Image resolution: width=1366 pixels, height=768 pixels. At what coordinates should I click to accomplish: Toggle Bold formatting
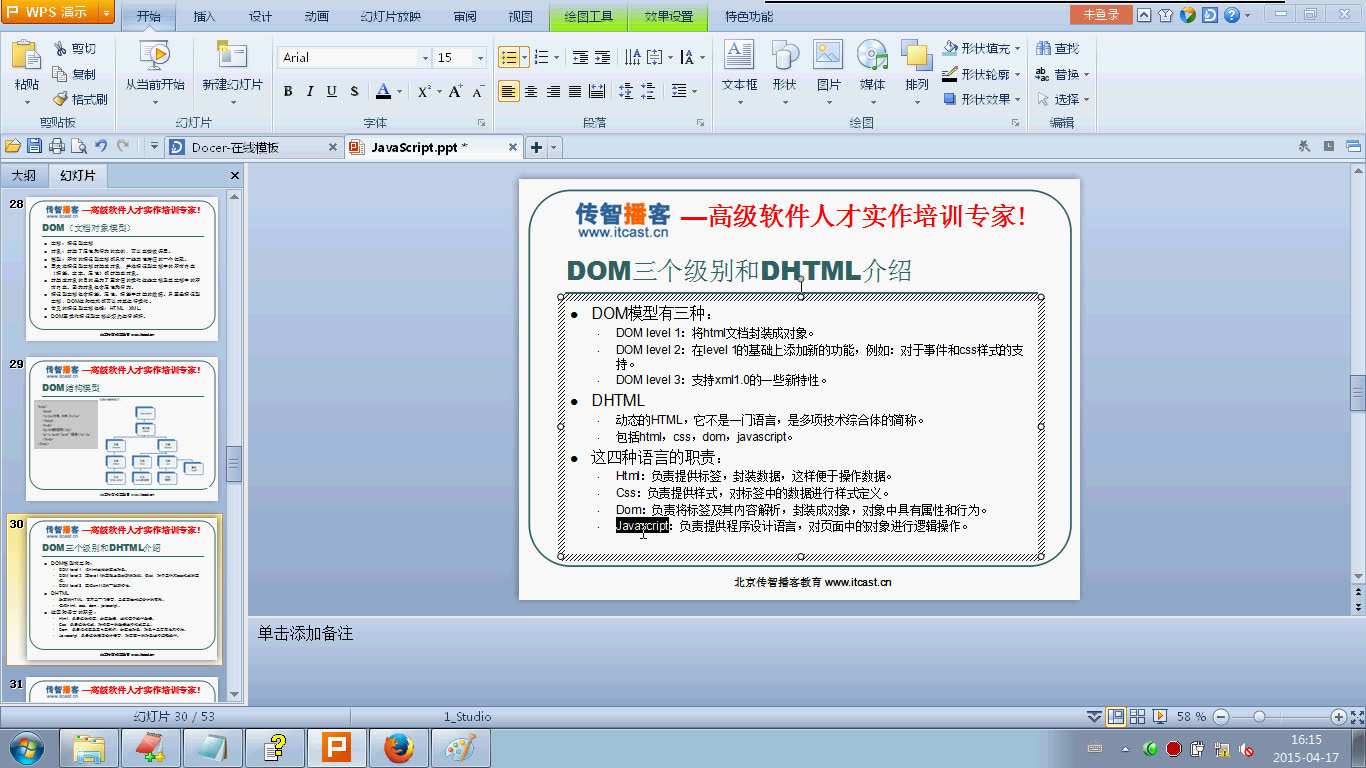tap(288, 91)
